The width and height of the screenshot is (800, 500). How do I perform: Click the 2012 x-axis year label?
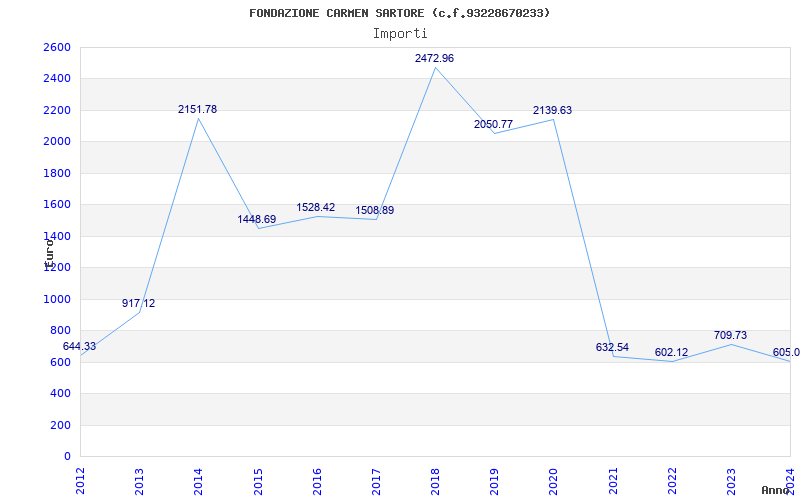80,480
